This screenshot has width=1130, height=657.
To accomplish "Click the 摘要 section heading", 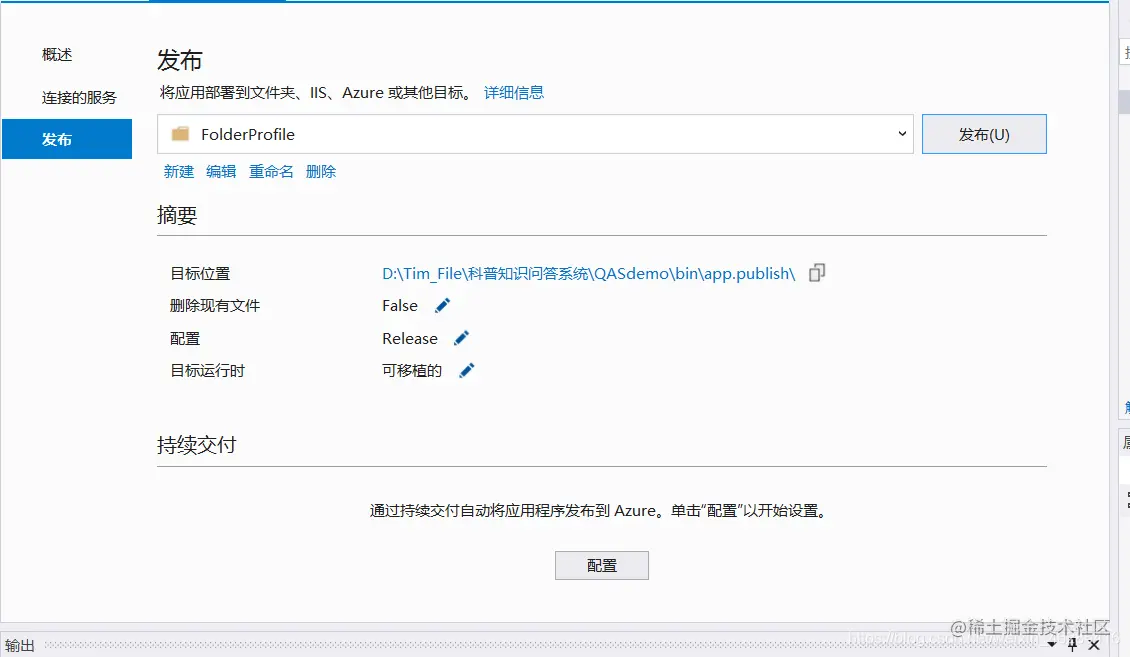I will tap(177, 215).
